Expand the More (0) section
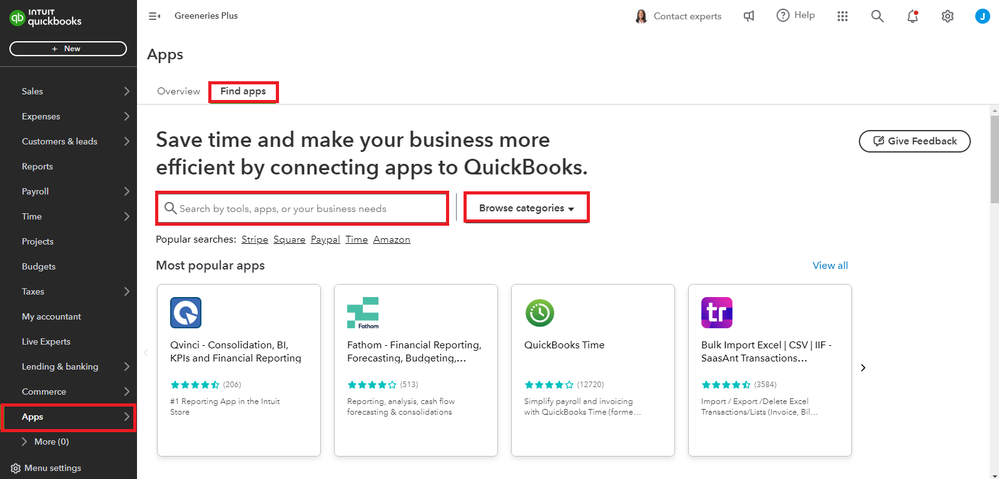 (26, 441)
